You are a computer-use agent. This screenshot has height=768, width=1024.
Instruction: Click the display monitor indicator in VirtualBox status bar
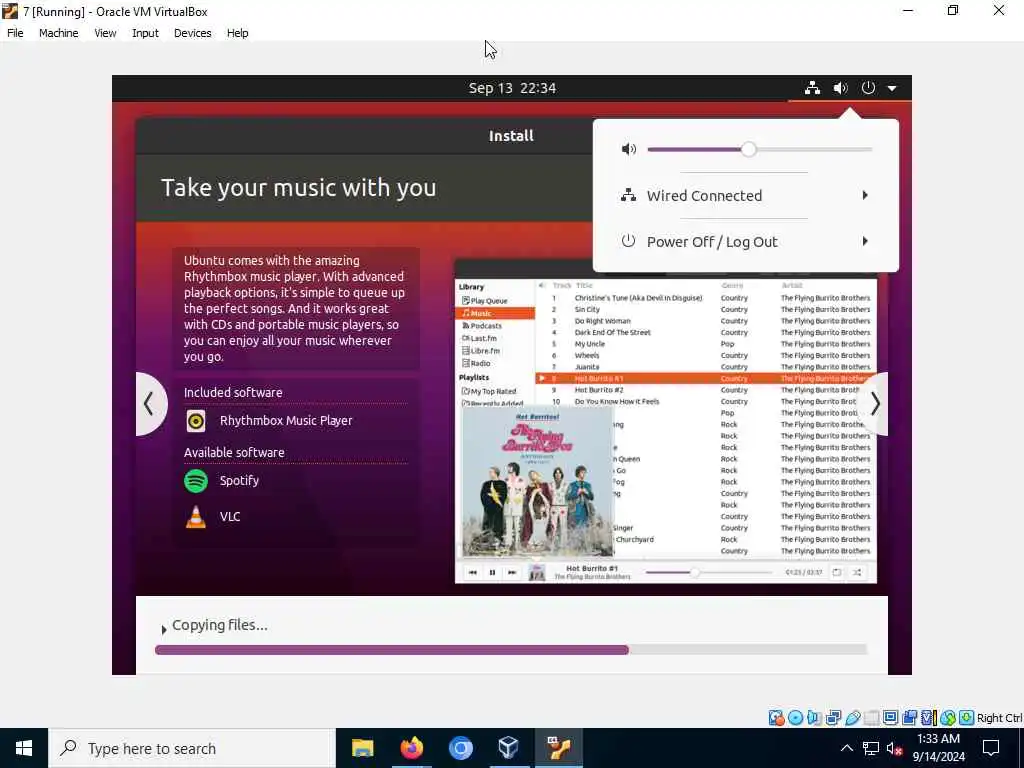pyautogui.click(x=890, y=718)
